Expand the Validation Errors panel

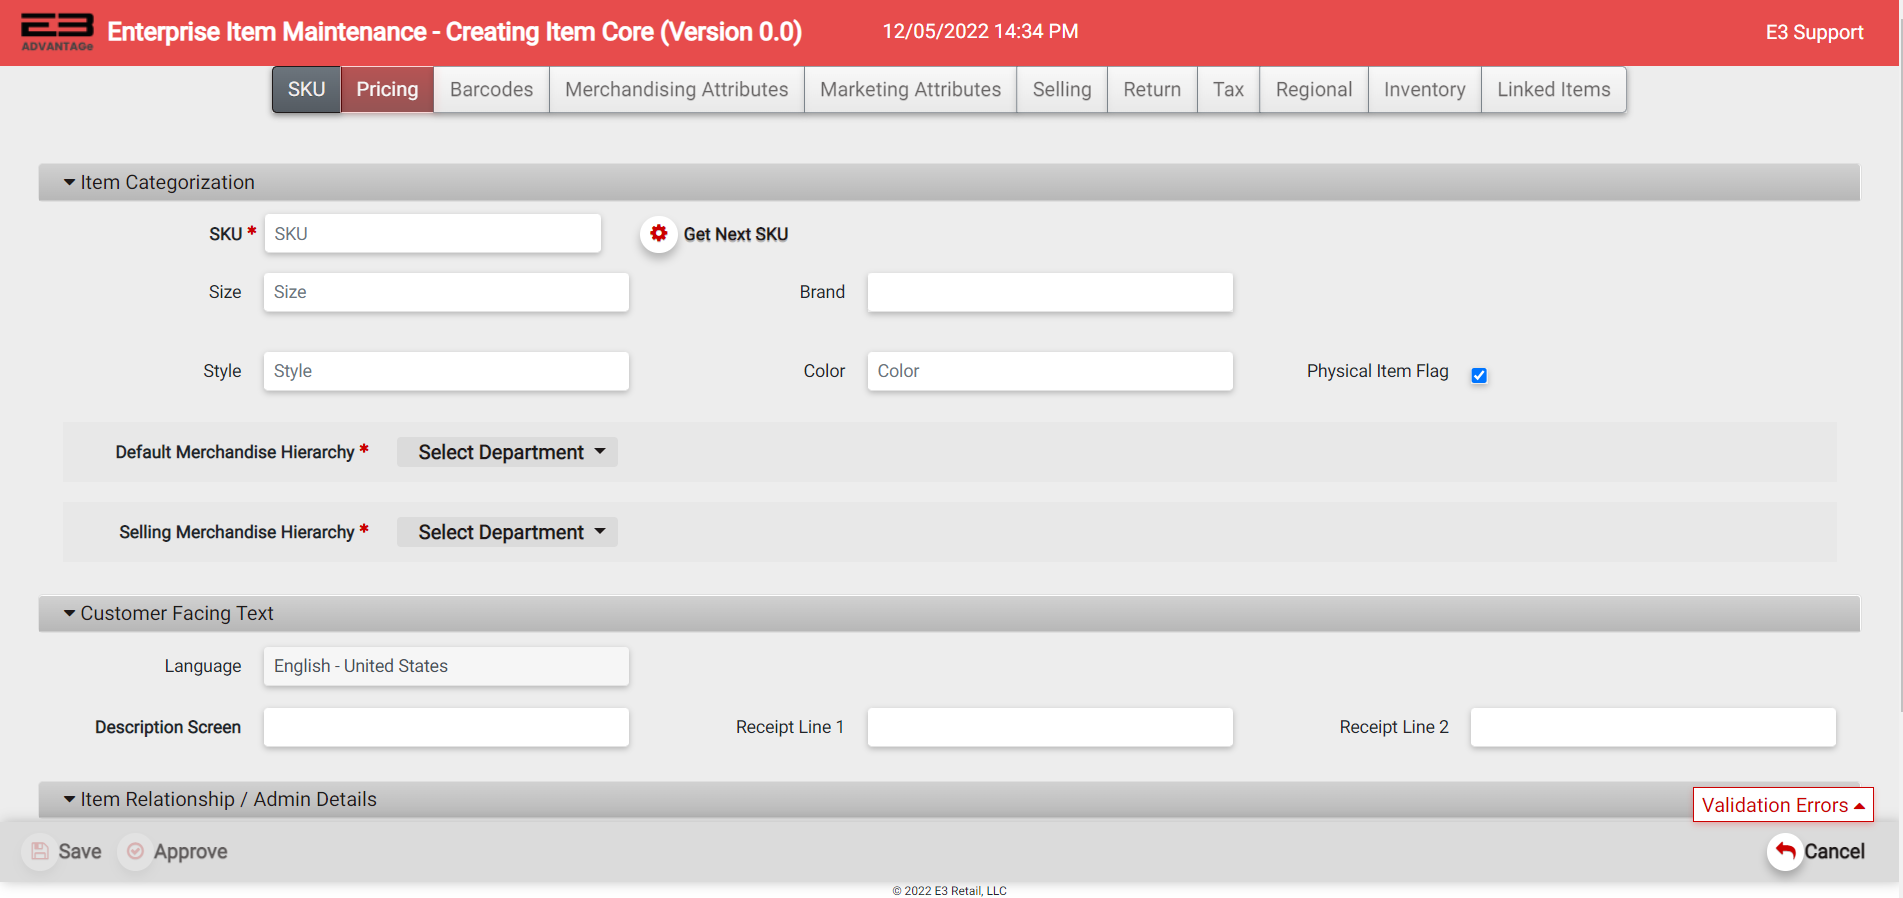click(x=1782, y=805)
